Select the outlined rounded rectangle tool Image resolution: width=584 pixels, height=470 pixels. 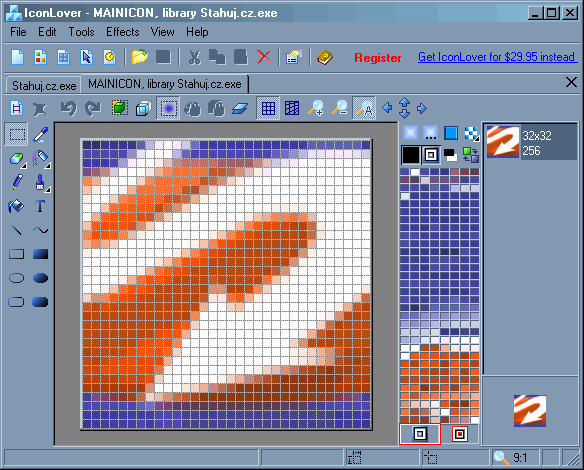click(x=16, y=302)
